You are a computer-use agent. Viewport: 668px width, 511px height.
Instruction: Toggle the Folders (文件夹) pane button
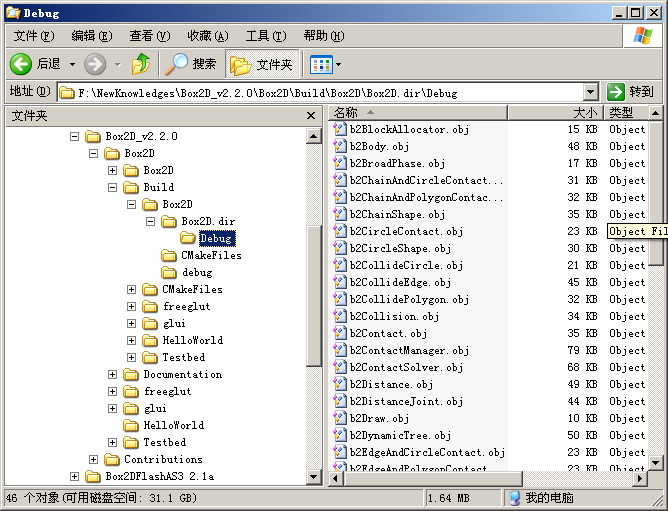tap(262, 64)
